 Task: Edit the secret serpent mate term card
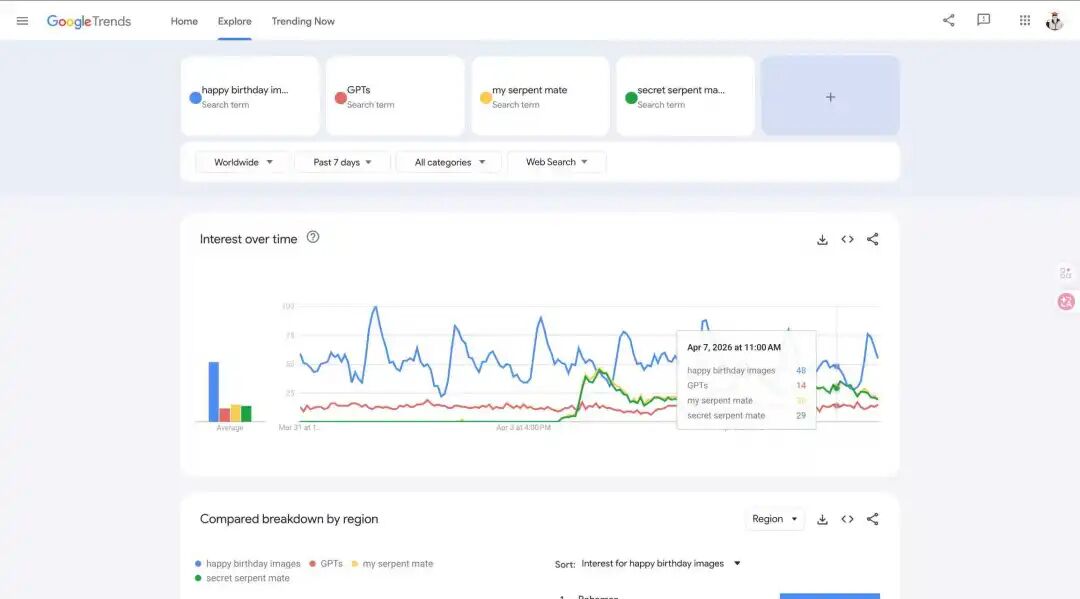685,96
